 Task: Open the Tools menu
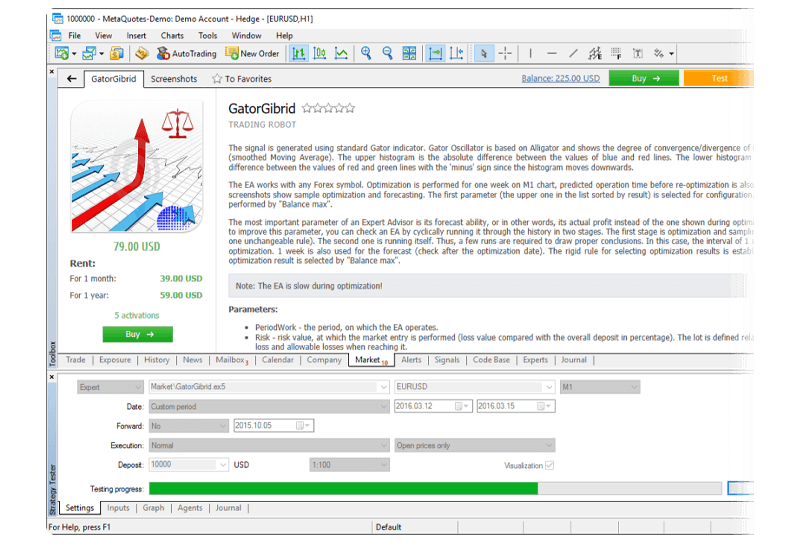click(x=208, y=36)
